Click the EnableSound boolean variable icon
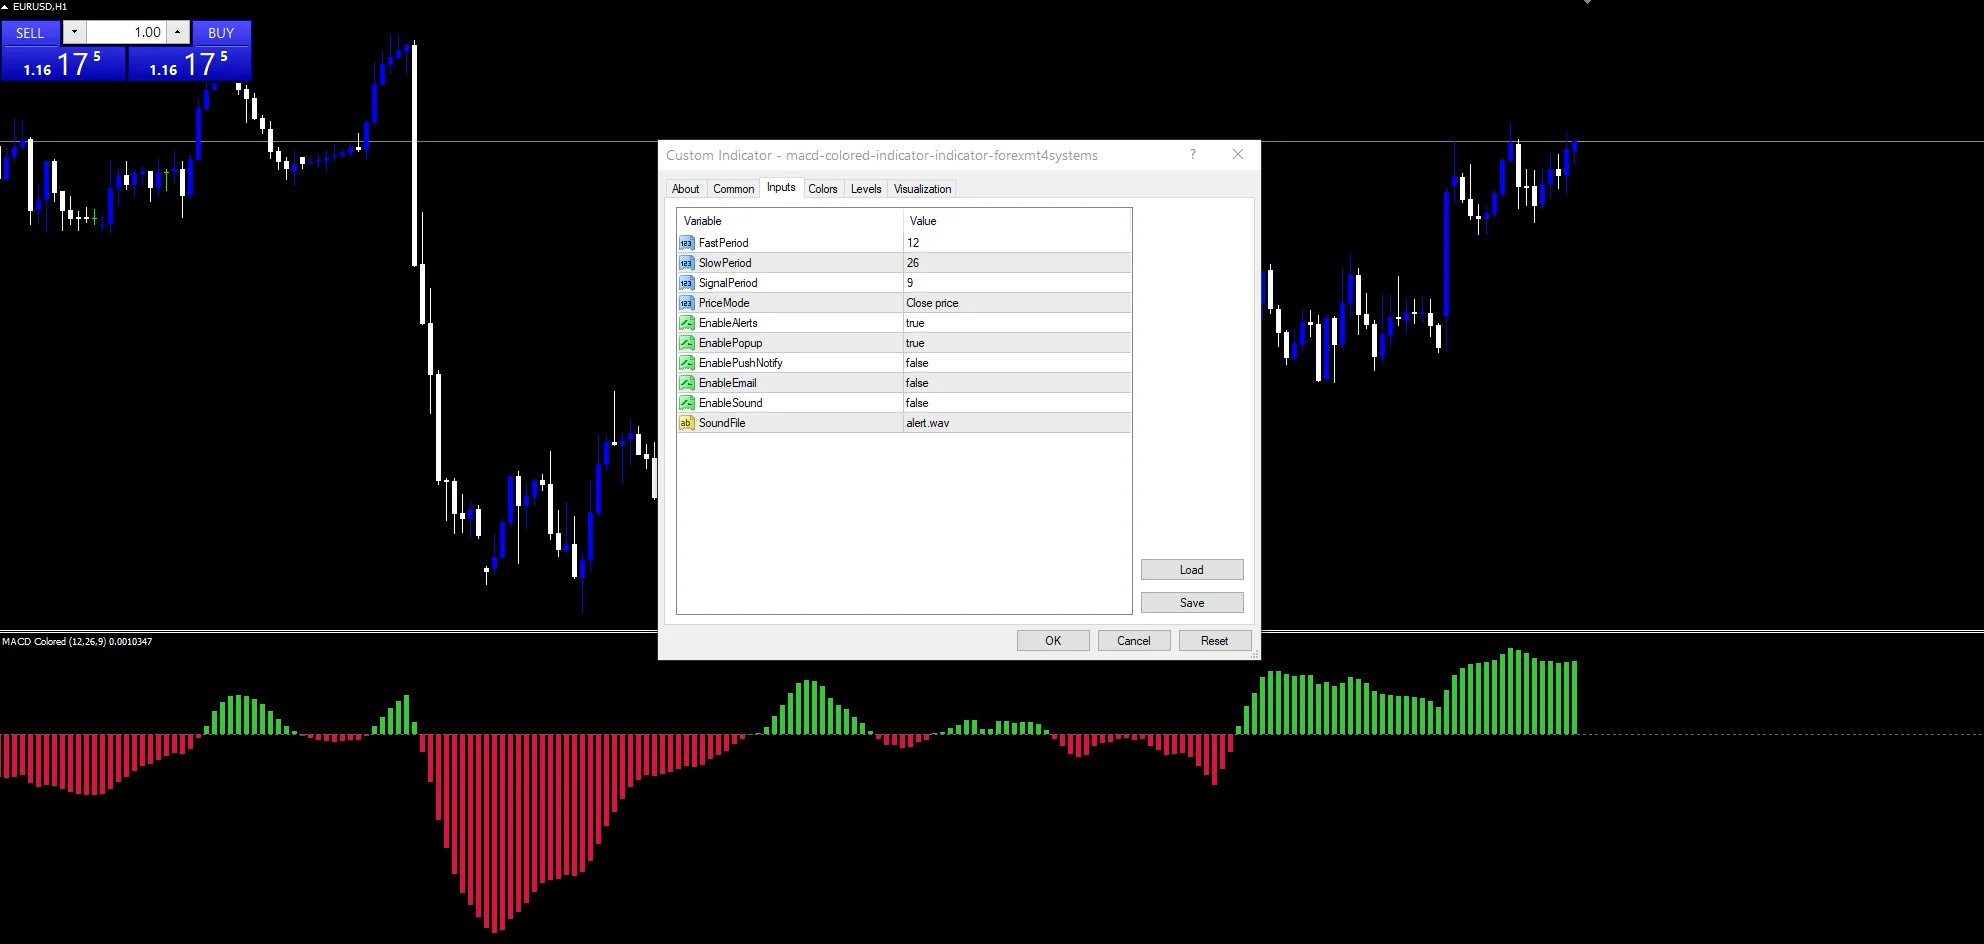Image resolution: width=1984 pixels, height=944 pixels. (686, 403)
